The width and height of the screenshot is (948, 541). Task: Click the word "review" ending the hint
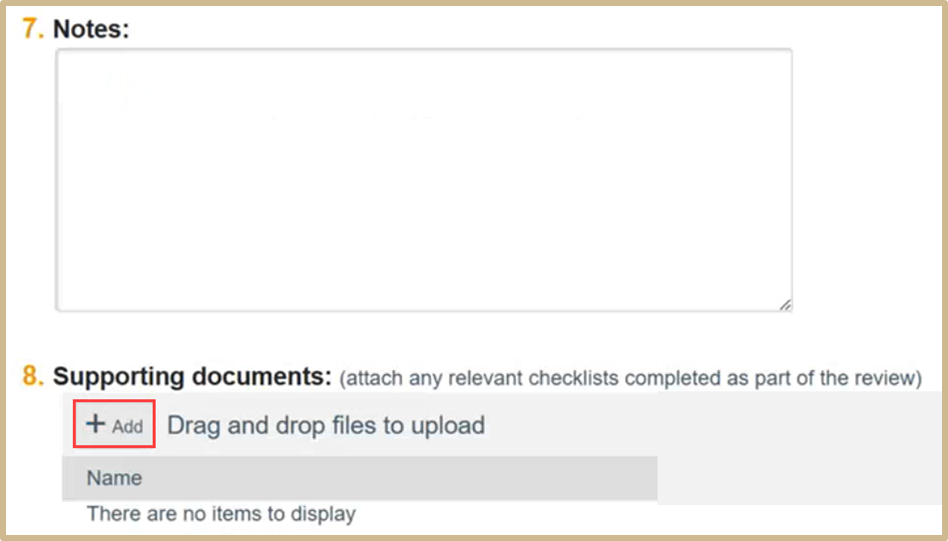[x=888, y=378]
